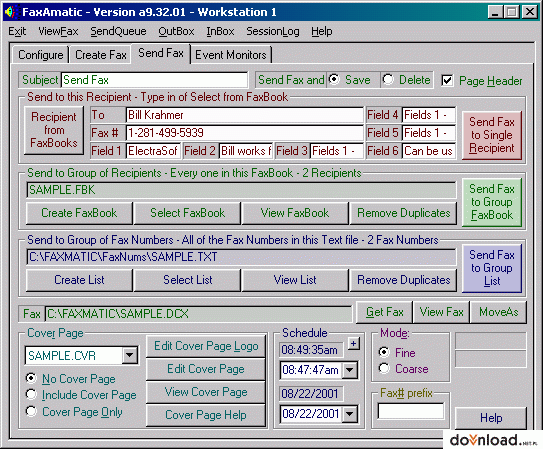Click the View FaxBook button
This screenshot has height=449, width=543.
[295, 213]
